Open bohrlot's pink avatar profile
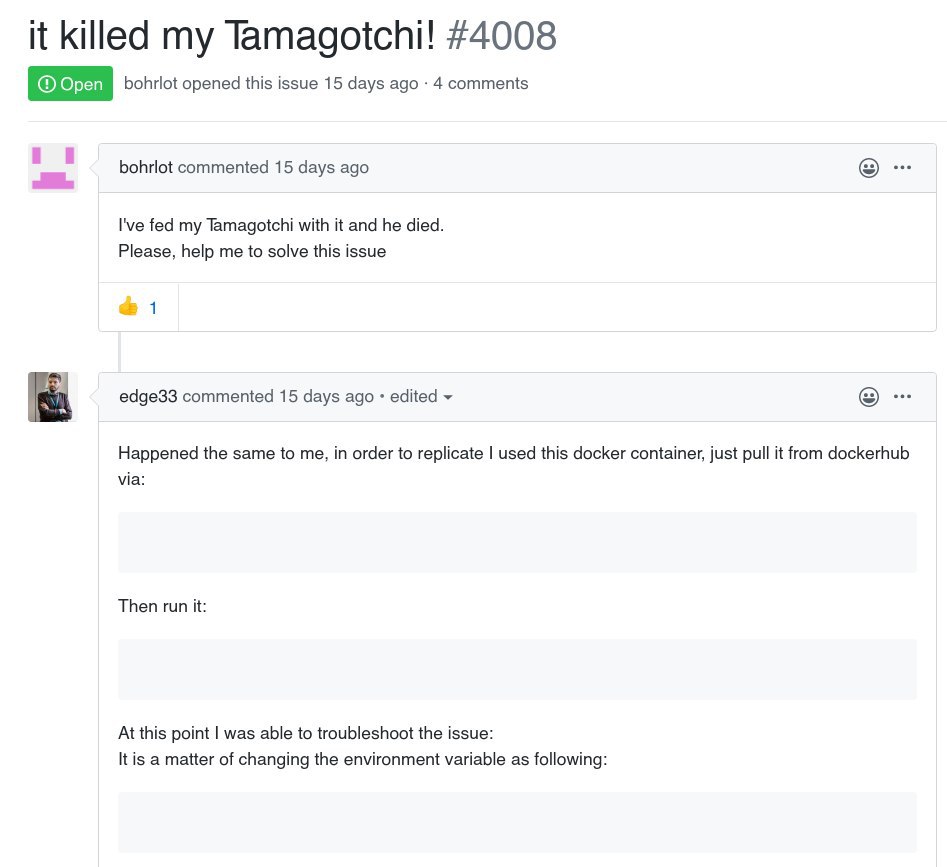The width and height of the screenshot is (947, 867). tap(53, 168)
